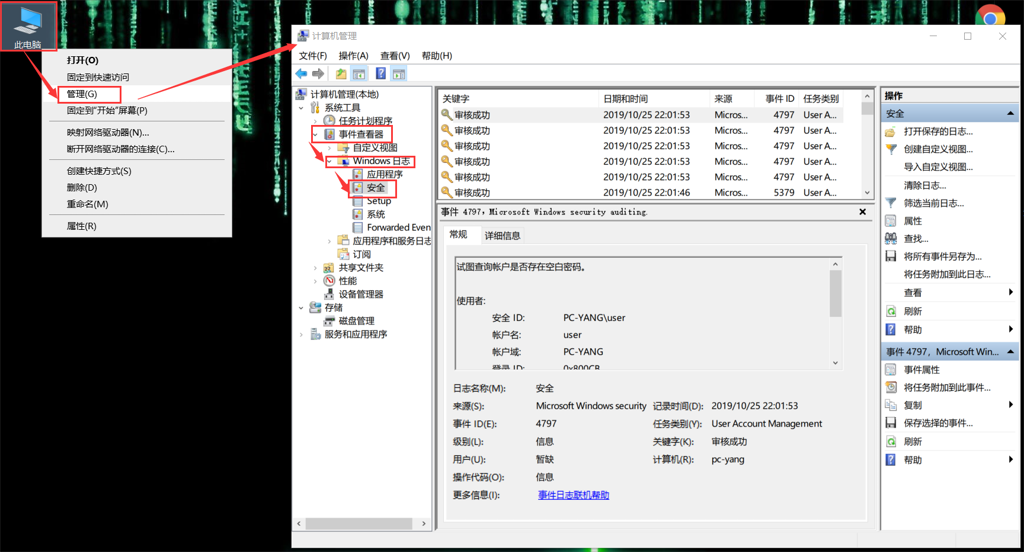Viewport: 1024px width, 552px height.
Task: Open the Chrome icon on desktop
Action: [x=991, y=14]
